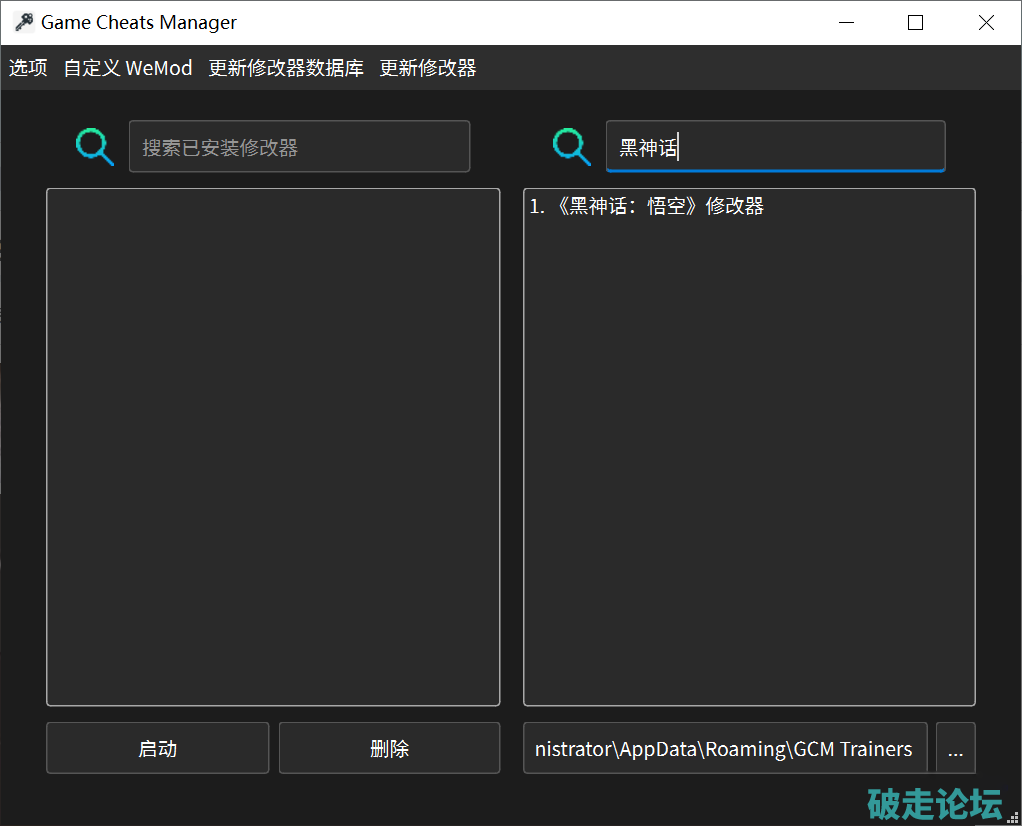Screen dimensions: 1022x826
Task: Click the magnifier icon beside the 黑神话 search box
Action: click(x=572, y=147)
